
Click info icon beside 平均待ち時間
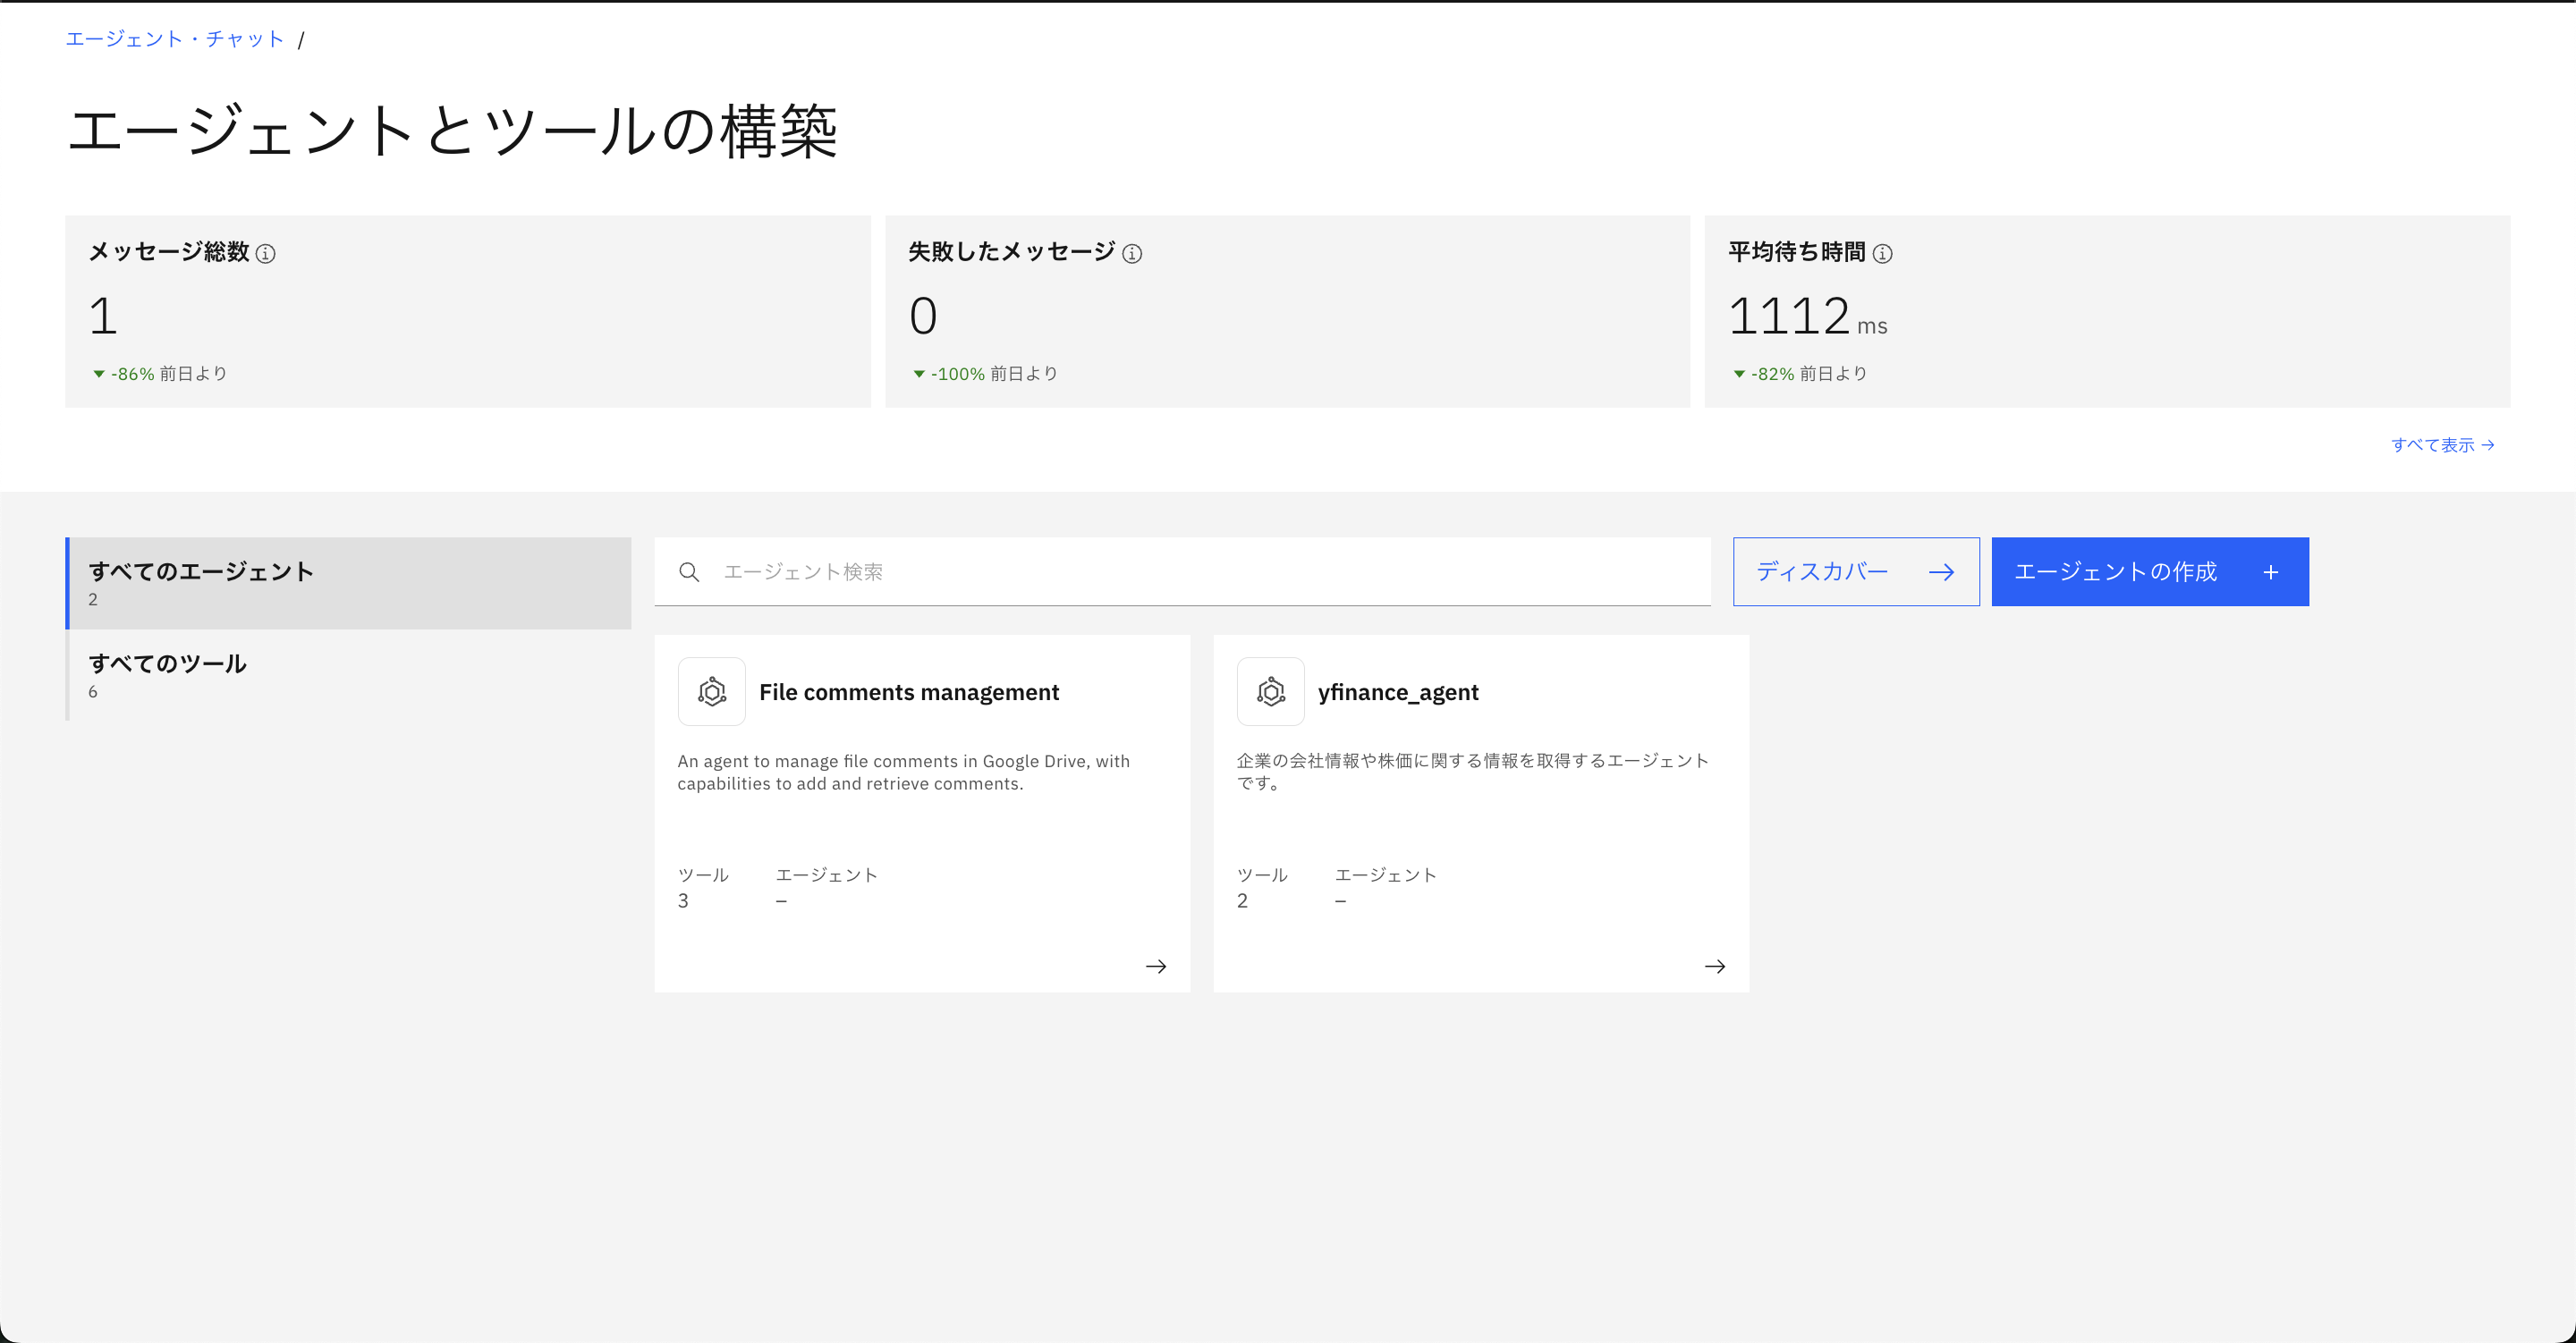(1882, 254)
